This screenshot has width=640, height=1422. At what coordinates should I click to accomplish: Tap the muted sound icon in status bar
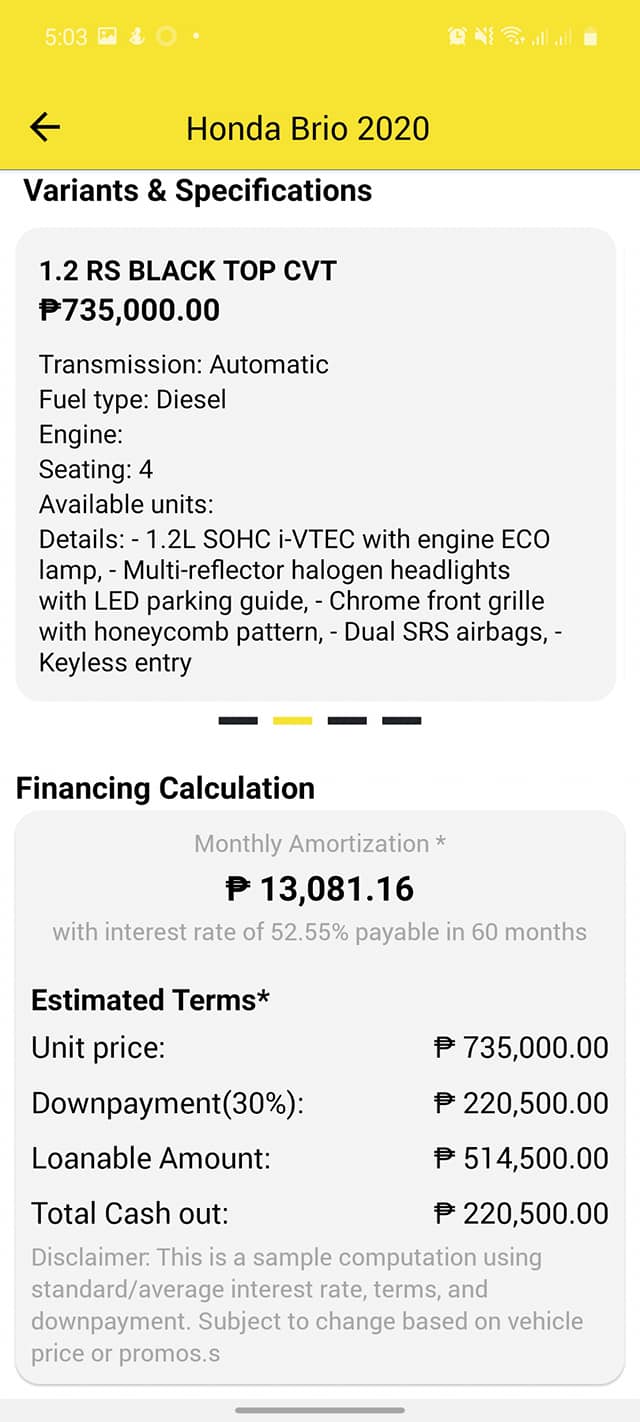point(485,37)
